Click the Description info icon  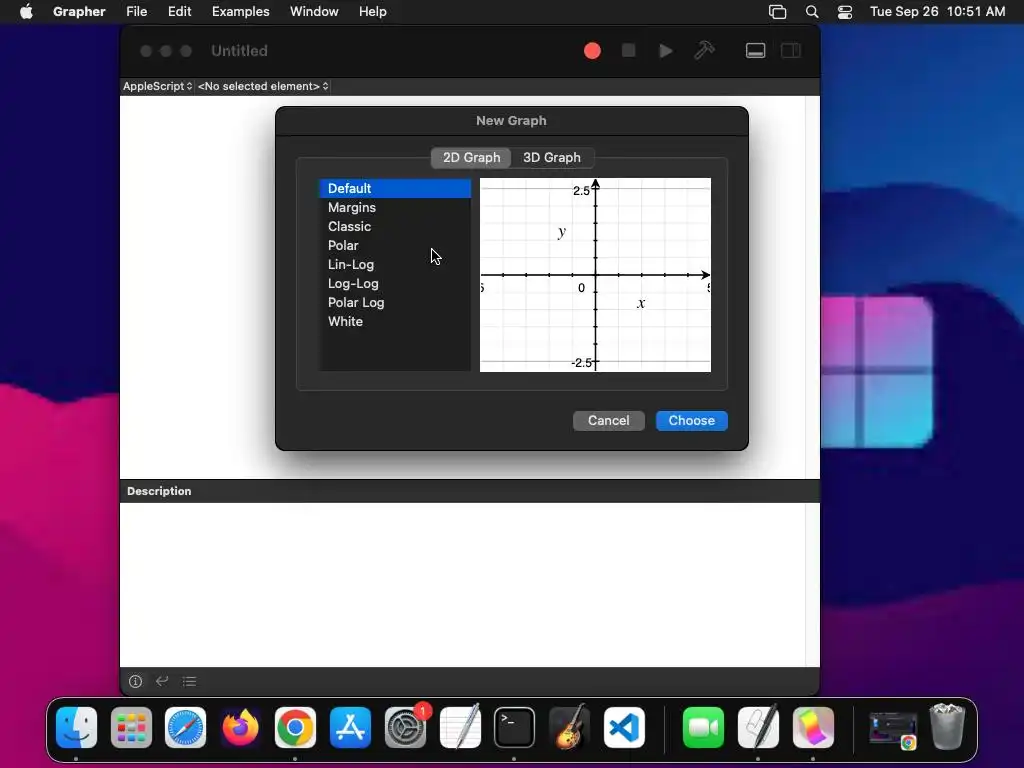135,681
